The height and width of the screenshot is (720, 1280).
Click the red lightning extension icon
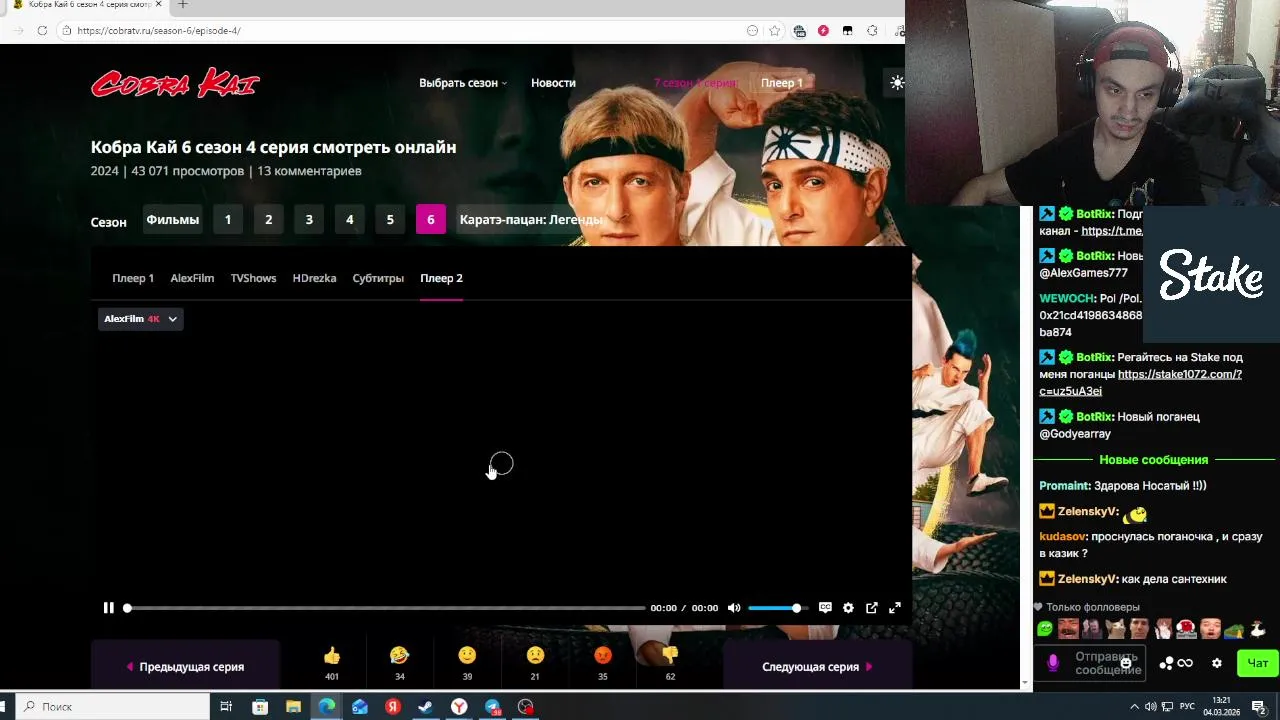[x=823, y=31]
